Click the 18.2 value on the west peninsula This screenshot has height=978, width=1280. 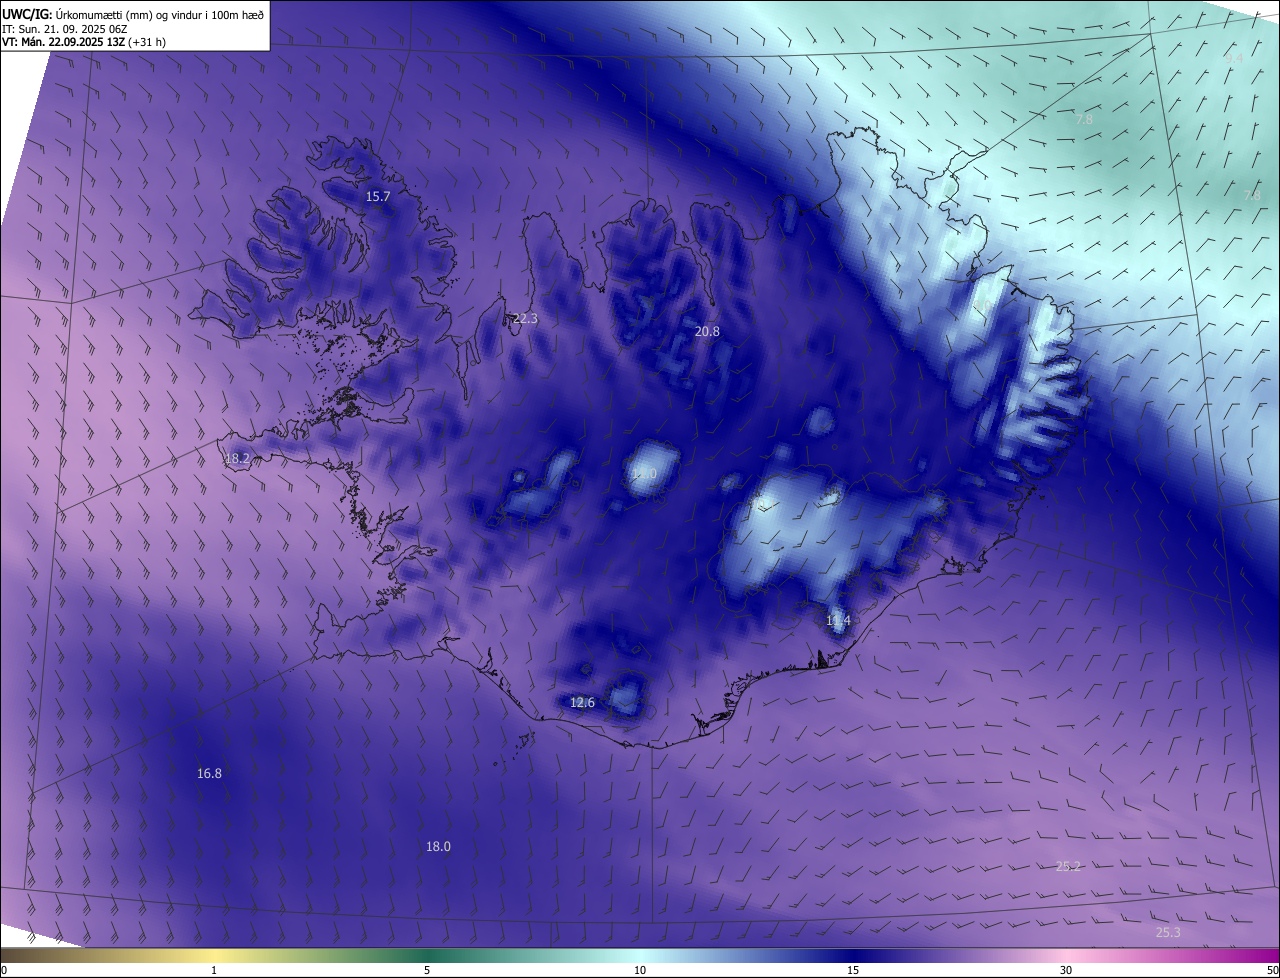[x=237, y=459]
